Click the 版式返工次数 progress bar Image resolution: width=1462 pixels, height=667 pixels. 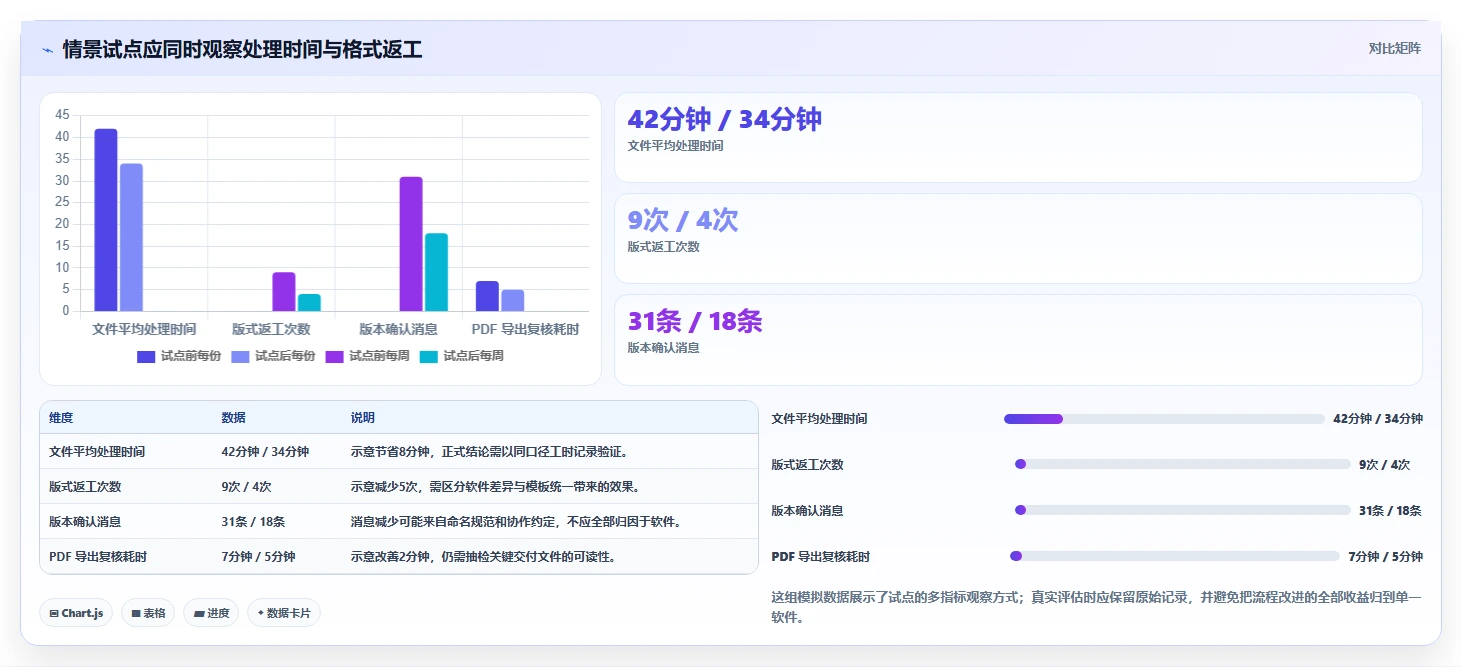tap(1183, 464)
